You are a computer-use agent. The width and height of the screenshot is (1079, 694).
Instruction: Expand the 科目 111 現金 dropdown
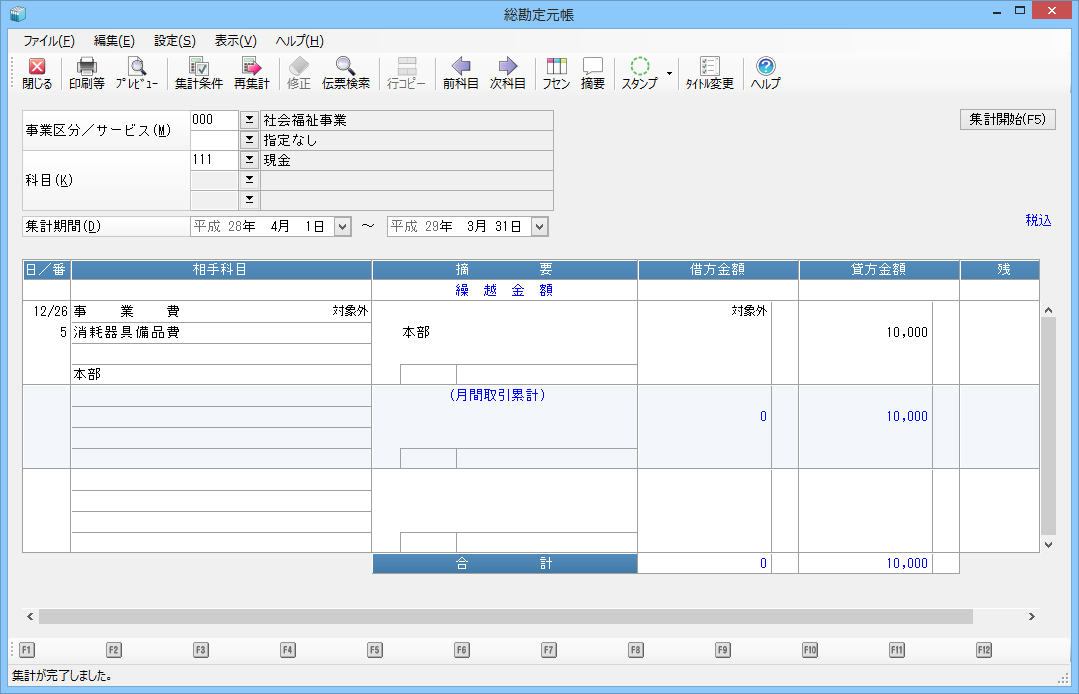[249, 160]
